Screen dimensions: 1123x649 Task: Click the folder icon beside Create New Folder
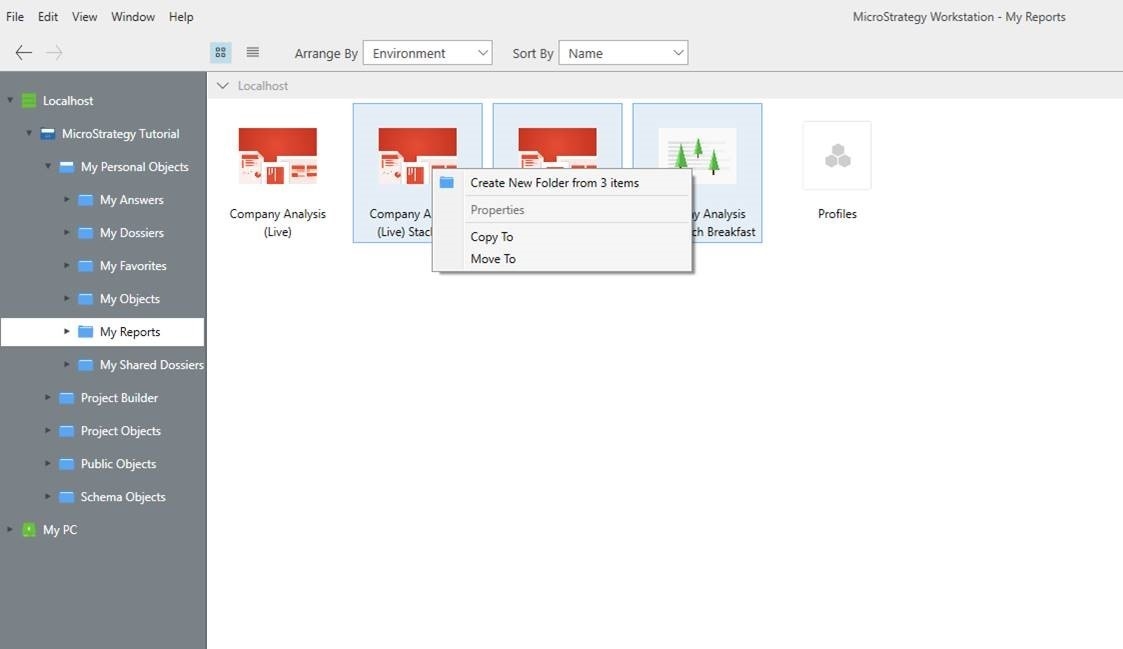447,183
